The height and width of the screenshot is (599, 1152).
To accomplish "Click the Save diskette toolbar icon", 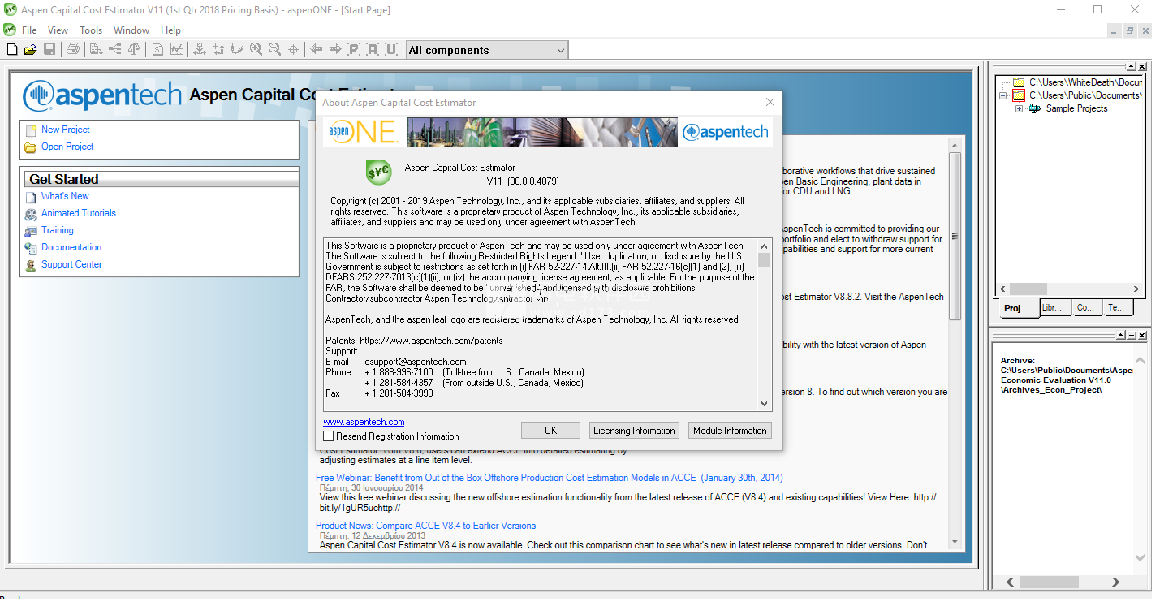I will [x=49, y=49].
